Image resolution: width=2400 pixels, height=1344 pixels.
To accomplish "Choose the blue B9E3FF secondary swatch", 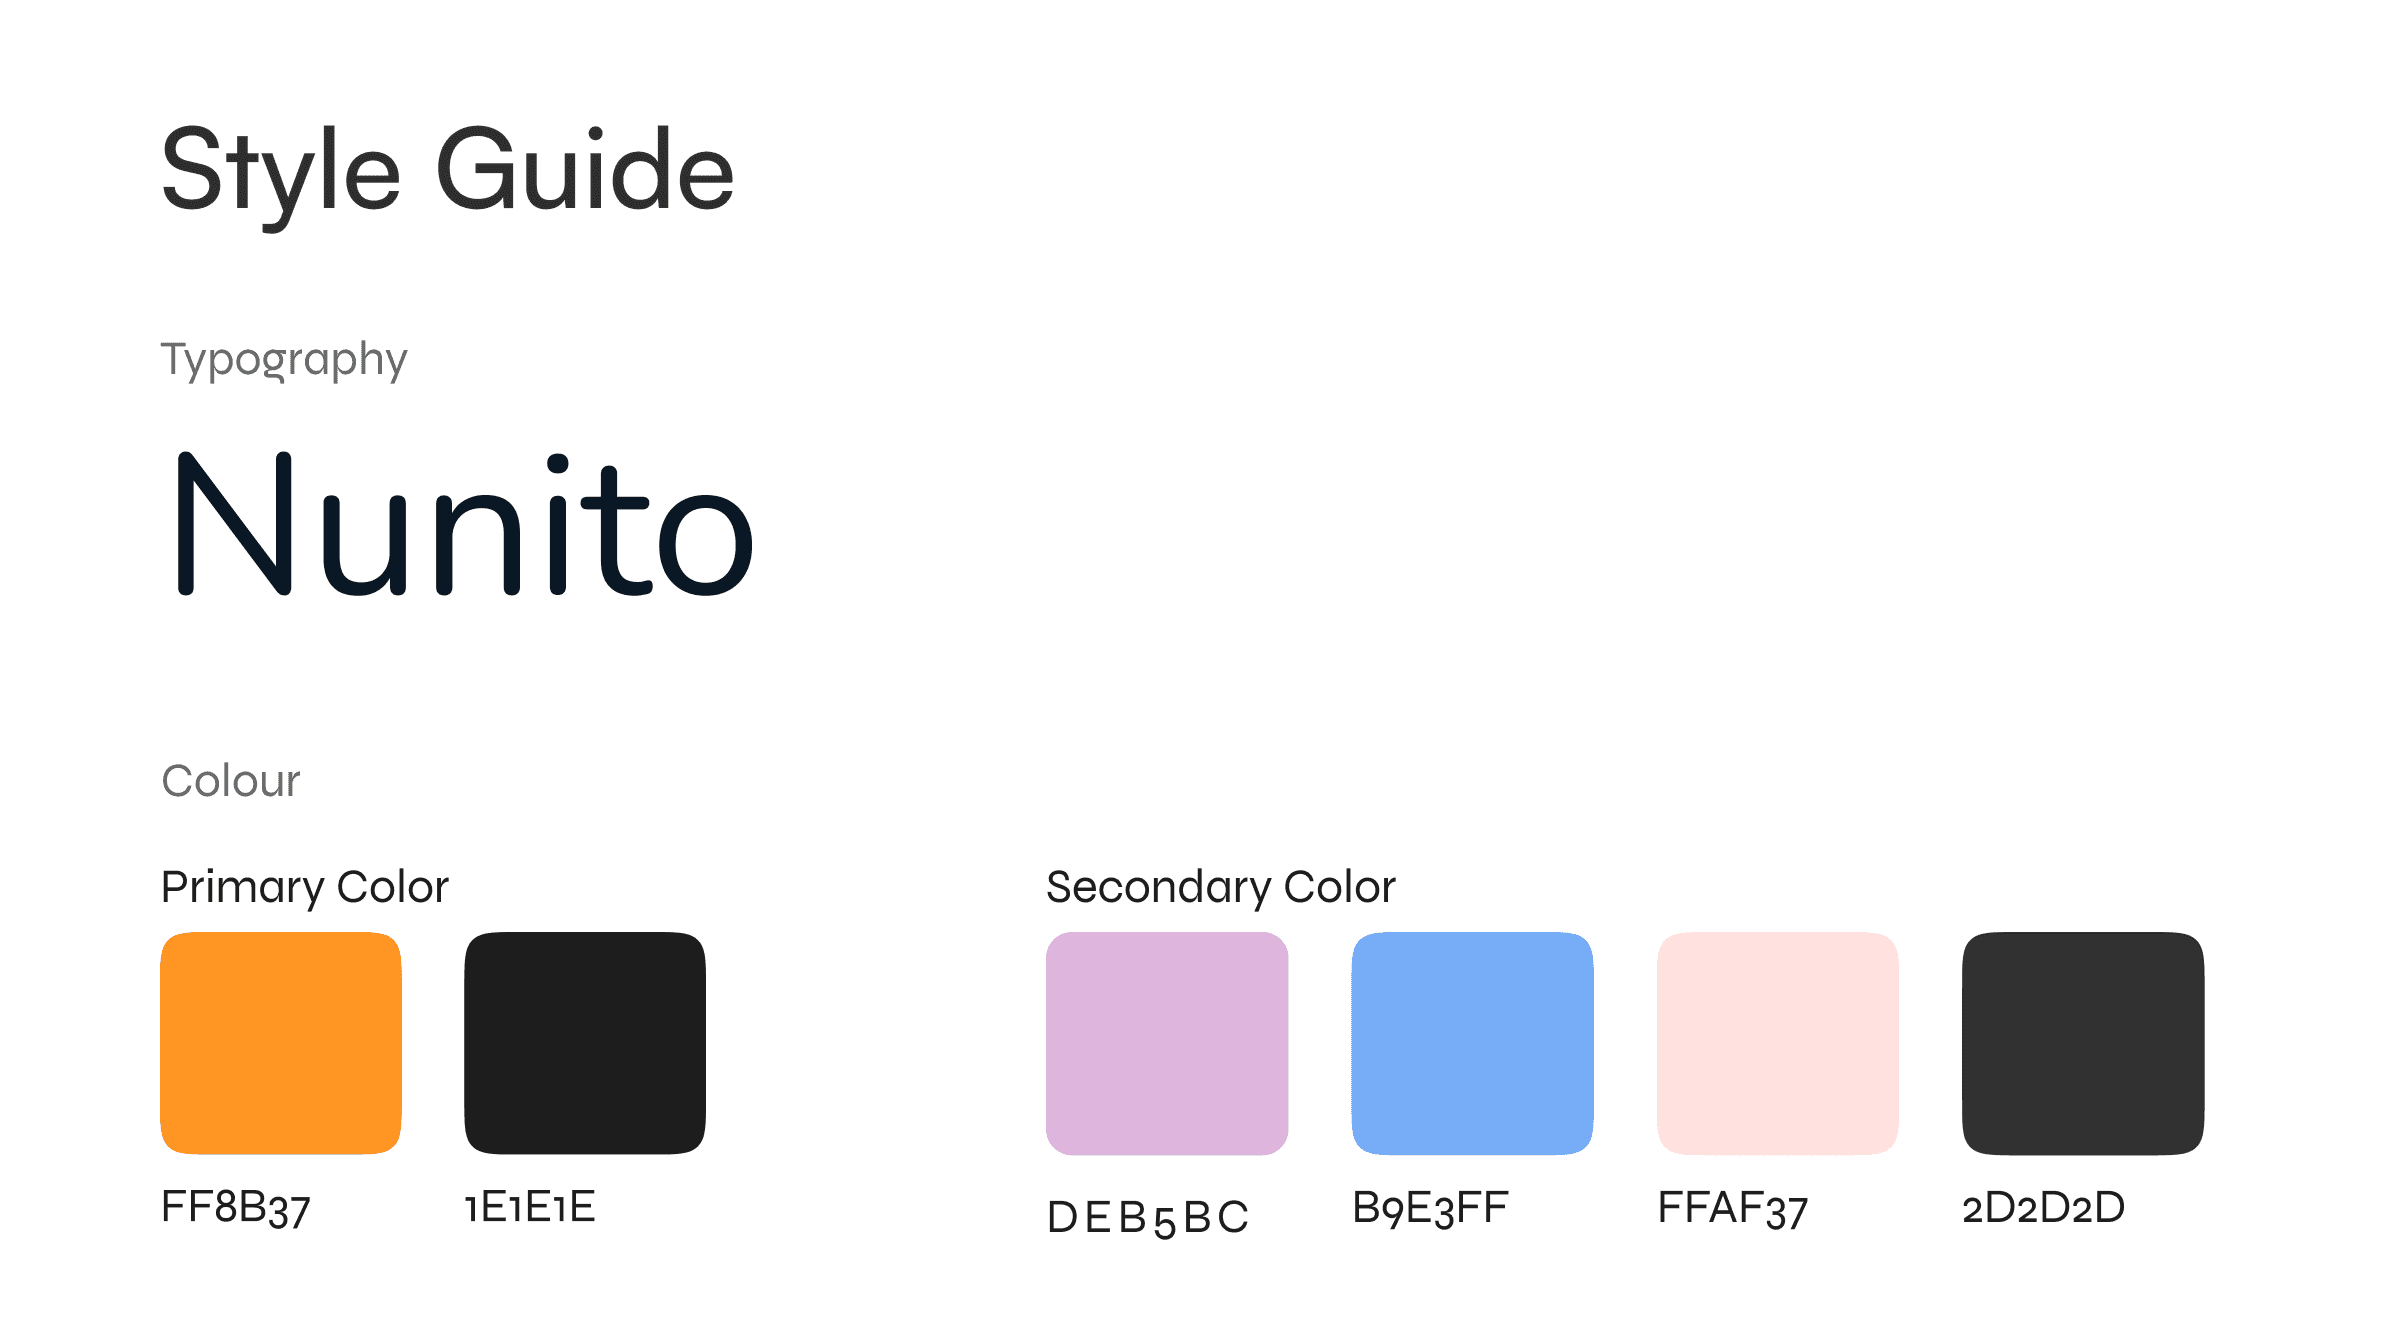I will [x=1472, y=1043].
